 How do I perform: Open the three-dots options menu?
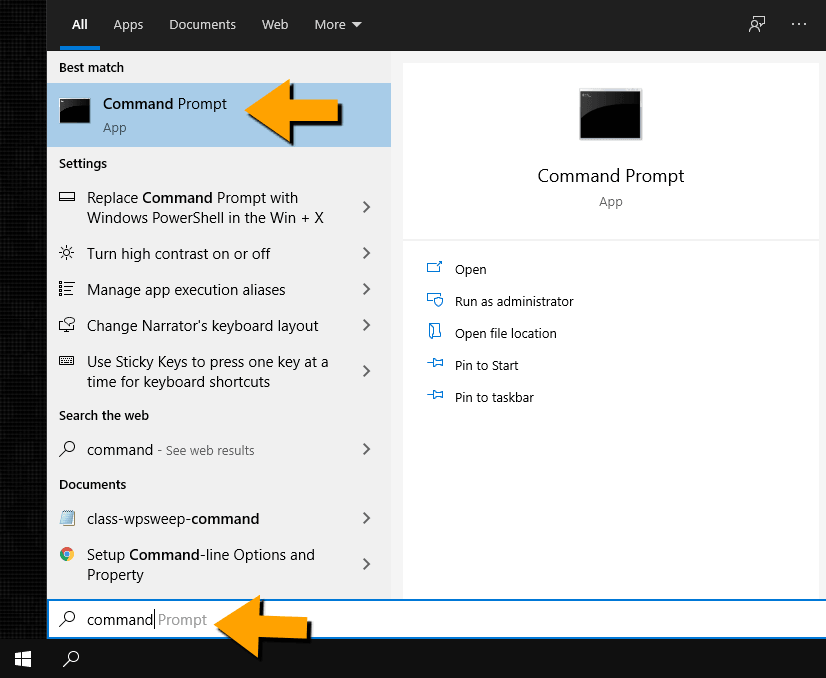pyautogui.click(x=798, y=24)
